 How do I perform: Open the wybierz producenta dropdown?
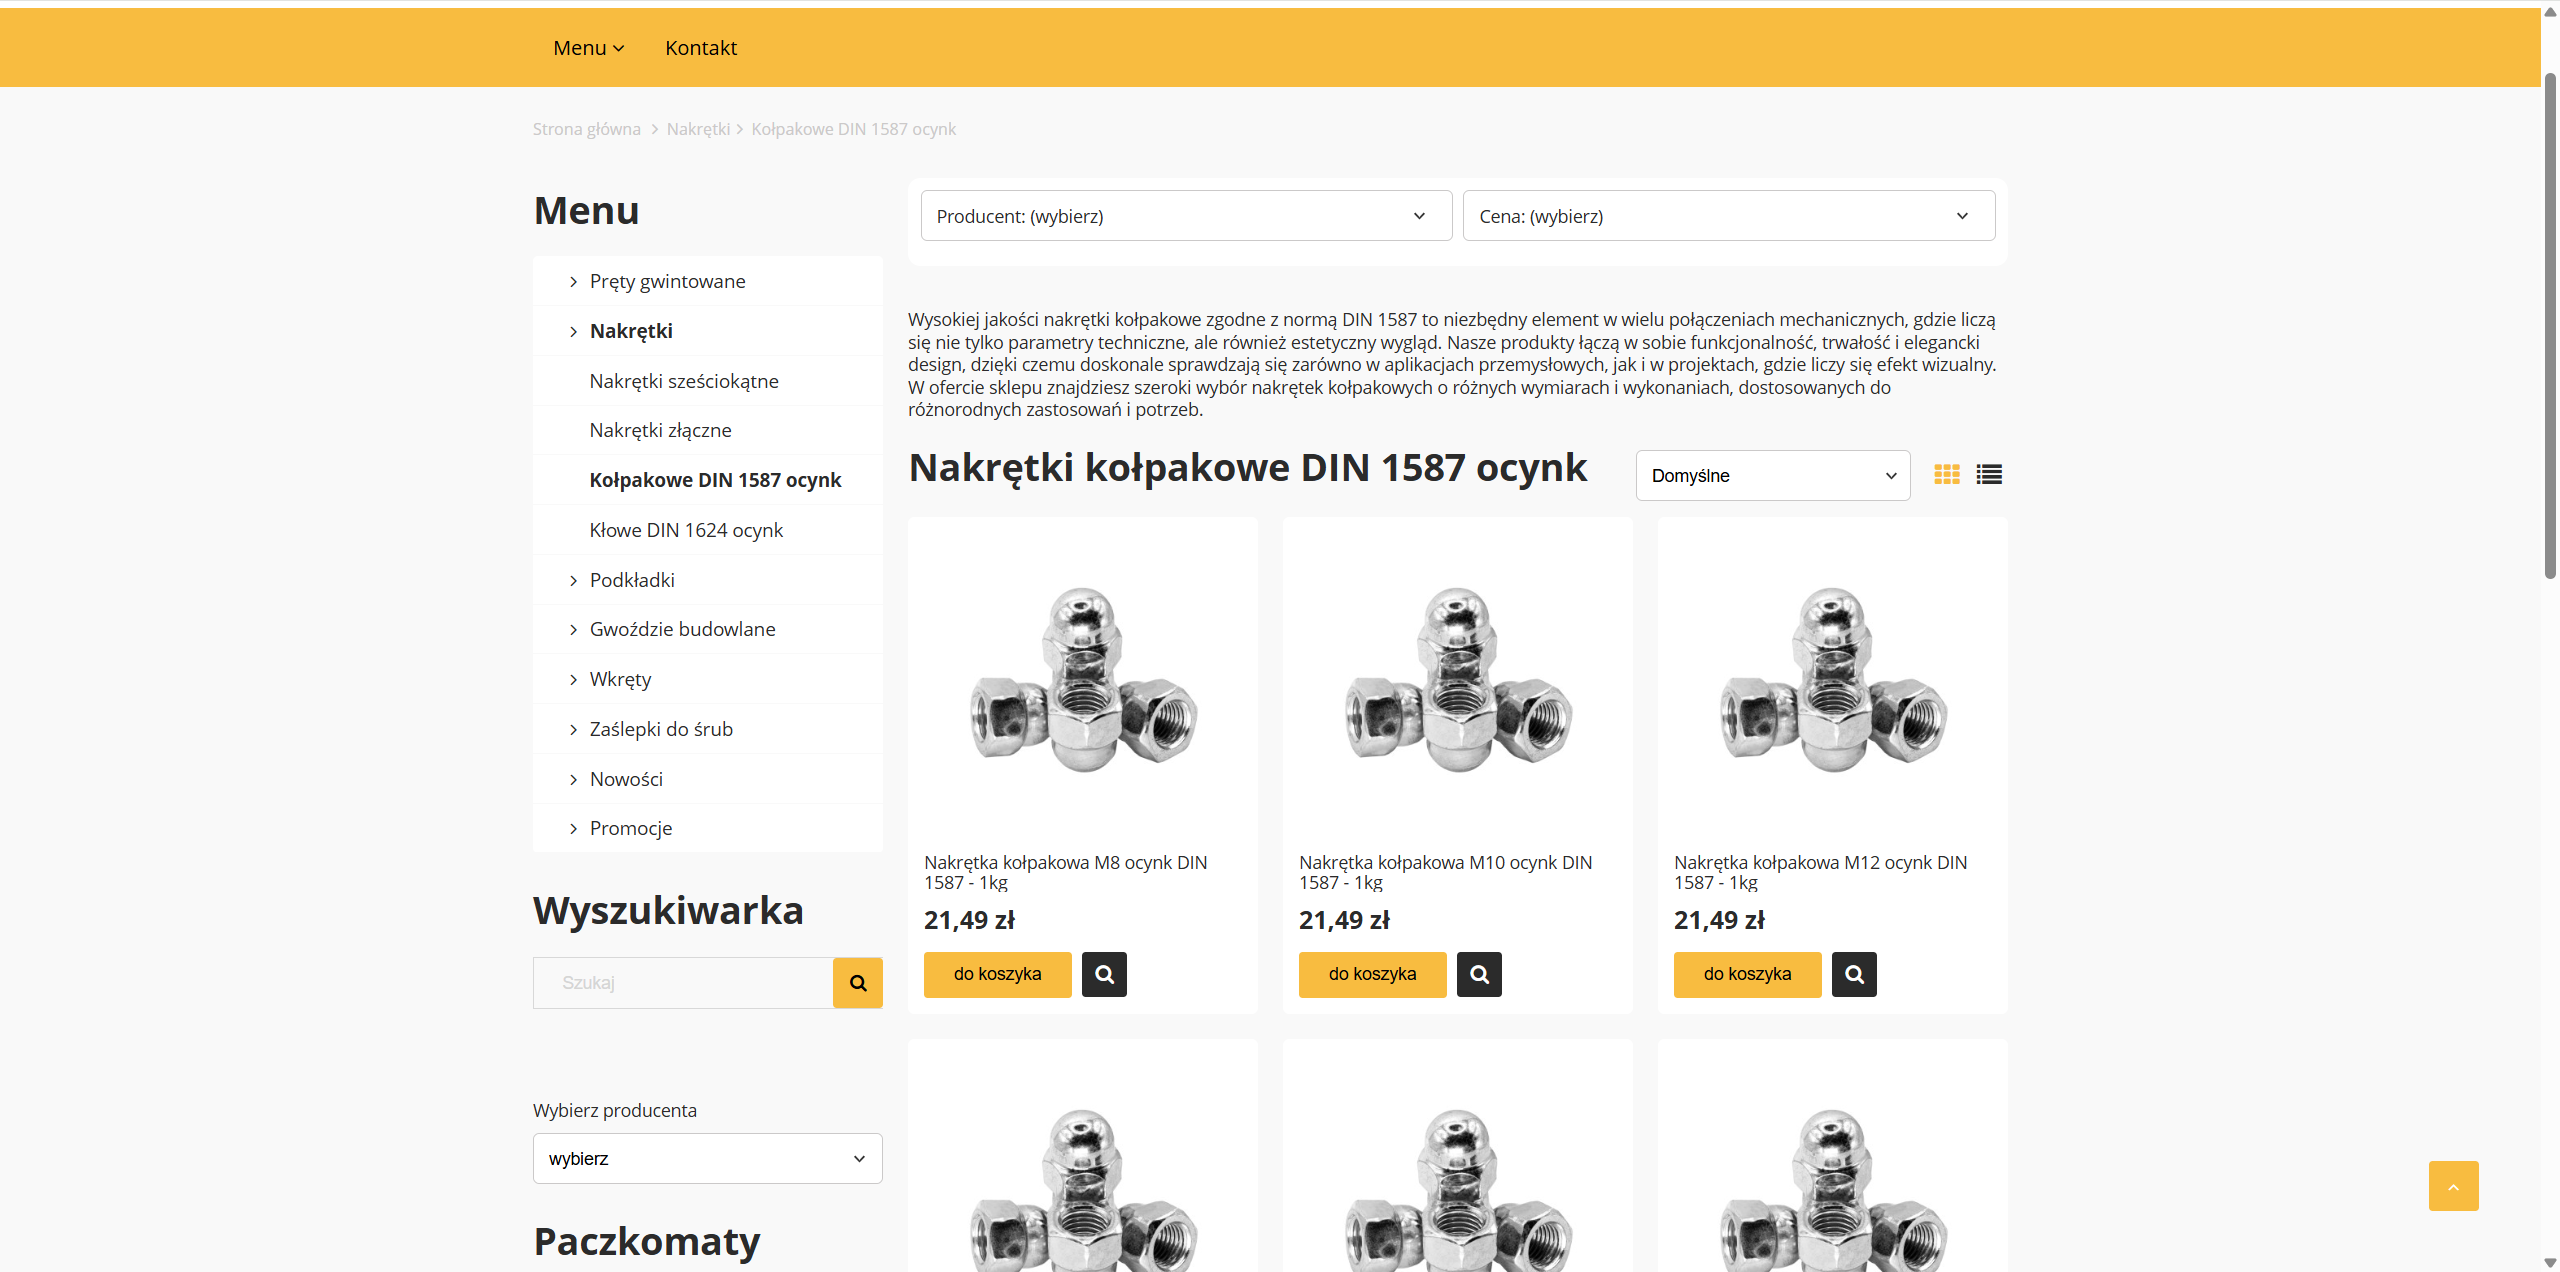pyautogui.click(x=706, y=1158)
